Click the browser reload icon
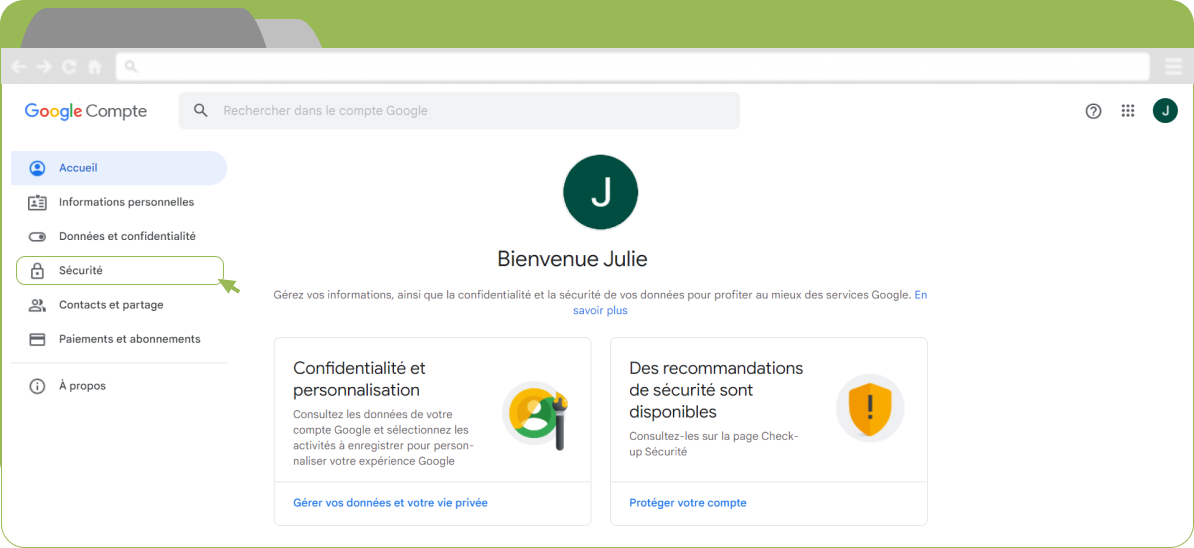This screenshot has height=548, width=1194. [69, 67]
